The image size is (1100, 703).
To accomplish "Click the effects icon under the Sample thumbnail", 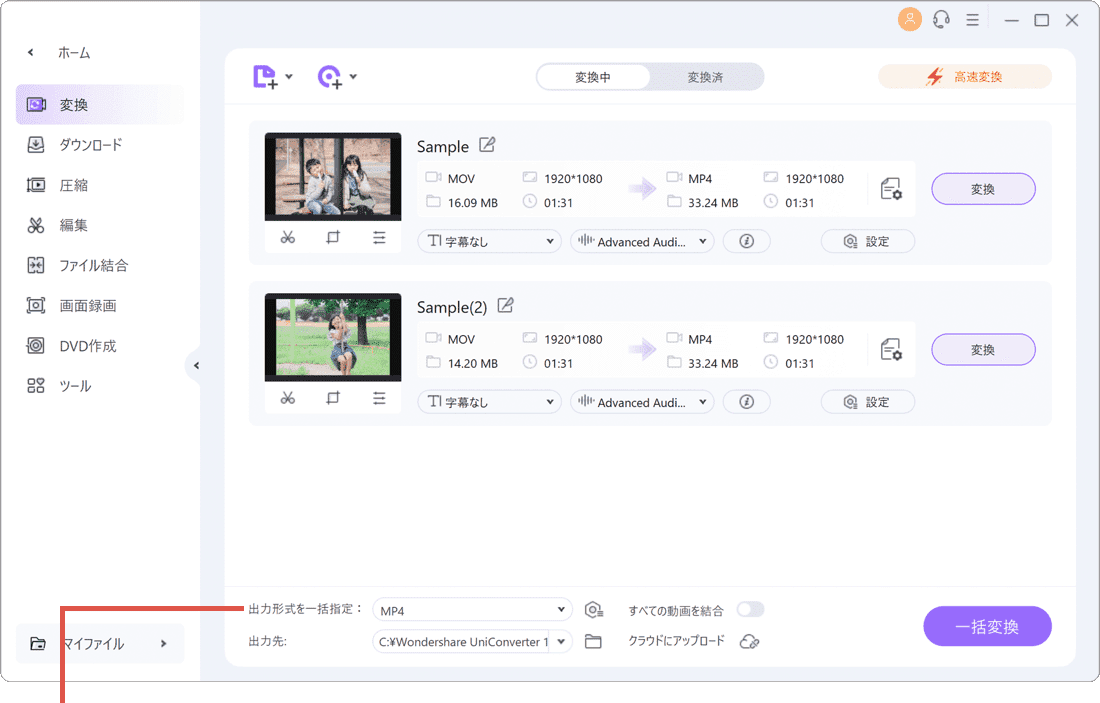I will click(x=379, y=237).
